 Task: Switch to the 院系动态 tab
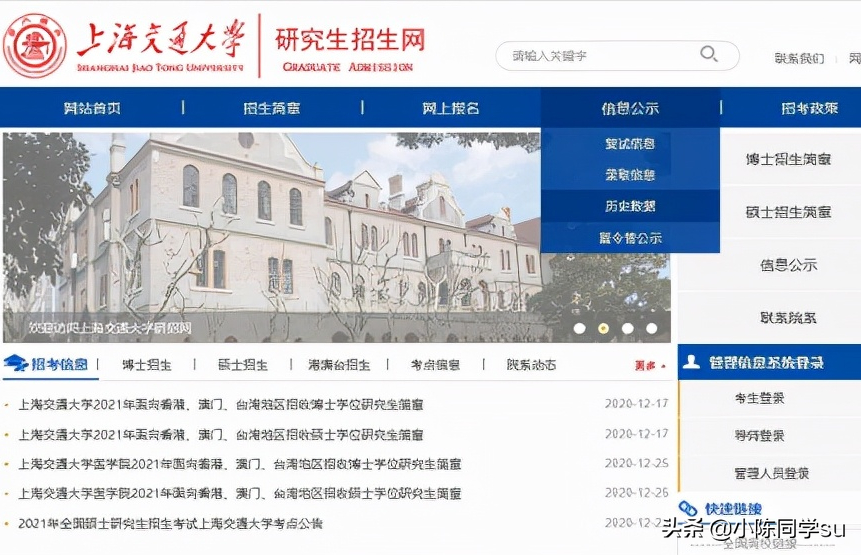click(531, 365)
